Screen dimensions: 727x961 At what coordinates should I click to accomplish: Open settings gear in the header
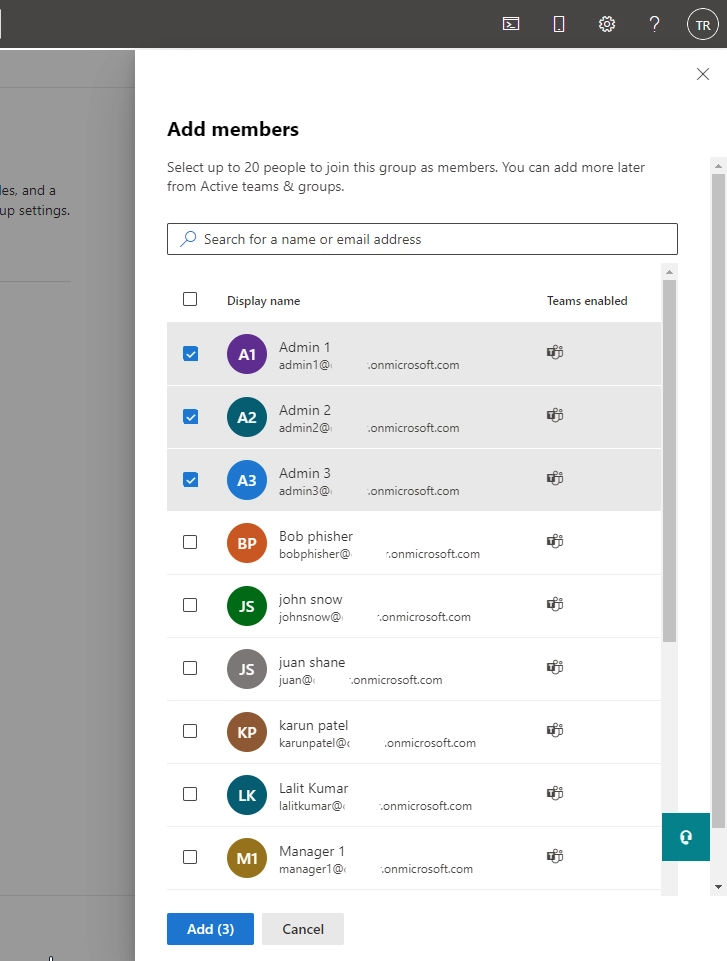coord(607,24)
